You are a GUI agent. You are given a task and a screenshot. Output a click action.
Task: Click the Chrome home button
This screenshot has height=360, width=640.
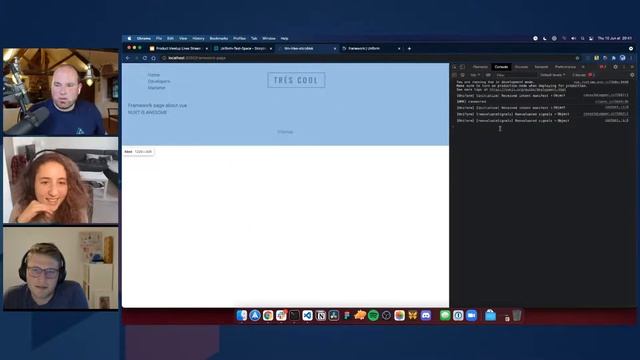coord(153,58)
